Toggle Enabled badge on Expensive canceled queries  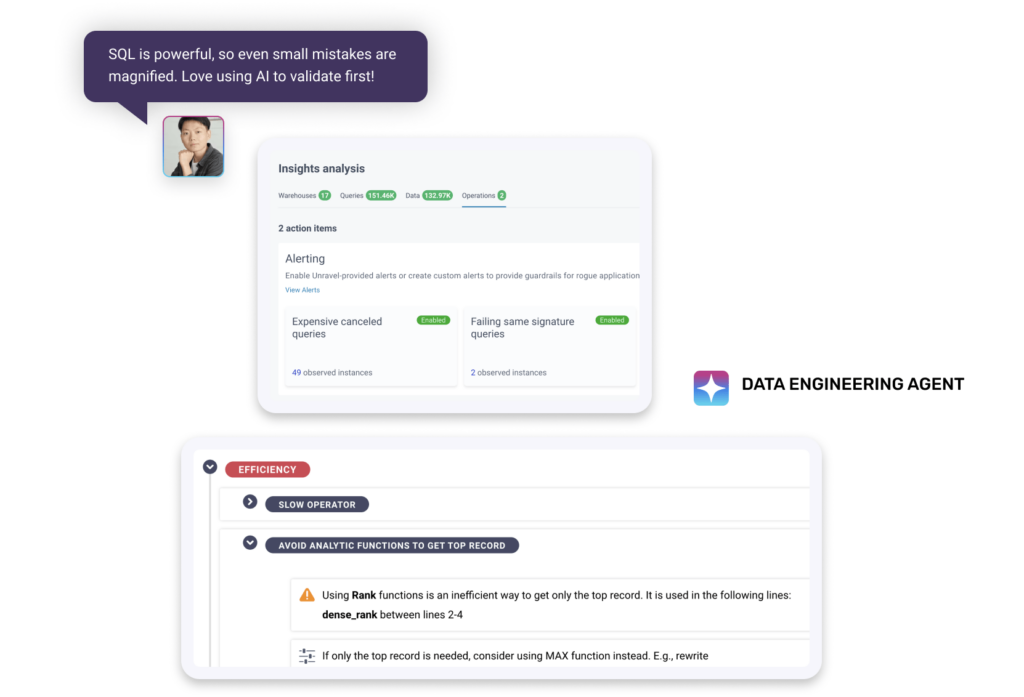(433, 320)
